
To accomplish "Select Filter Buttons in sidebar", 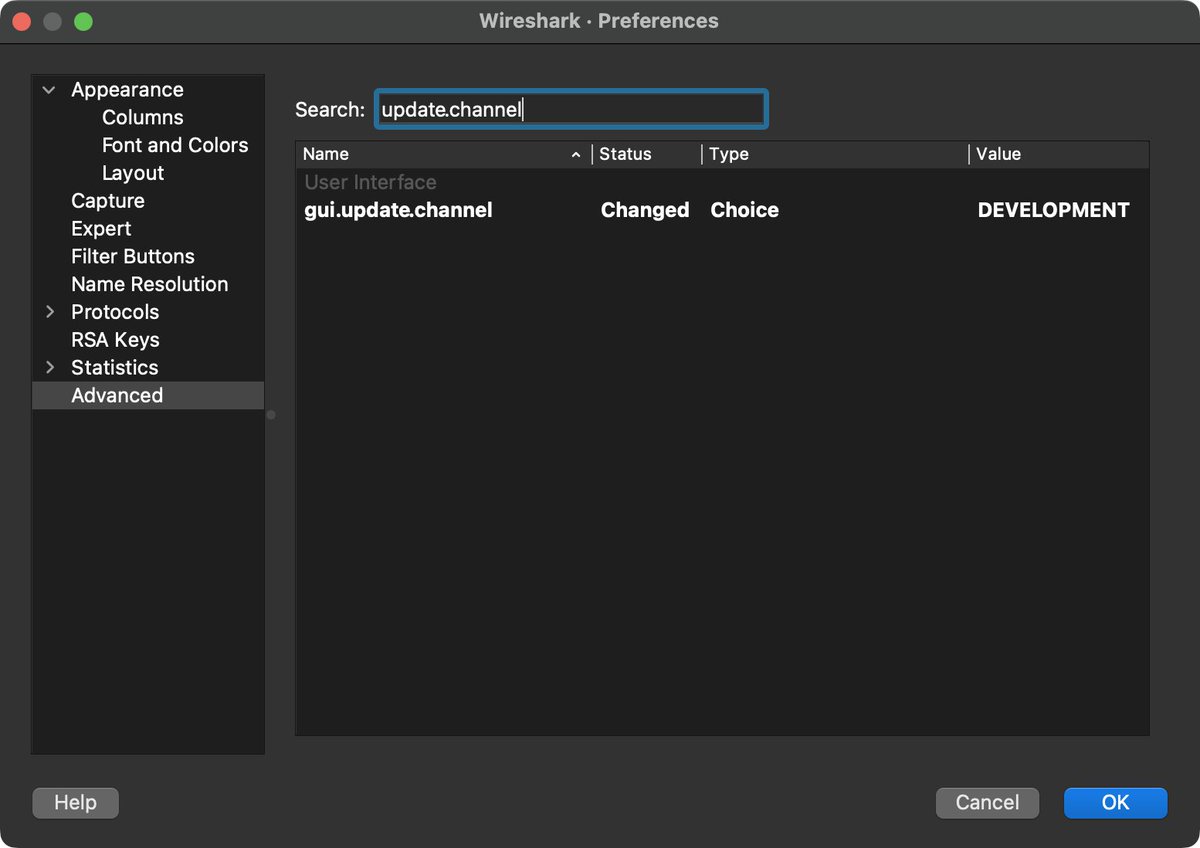I will [133, 256].
